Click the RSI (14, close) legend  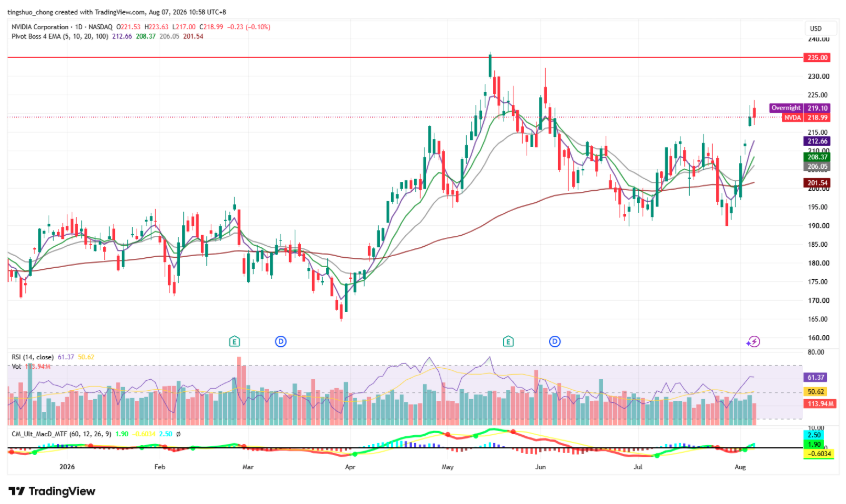pyautogui.click(x=32, y=357)
